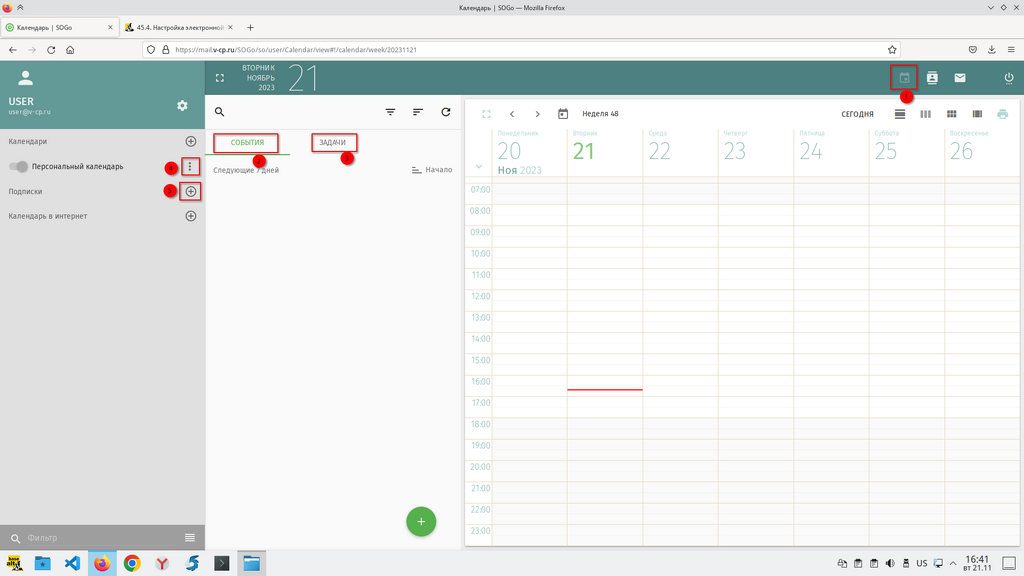Open Персональный календарь three-dot options menu

coord(191,166)
